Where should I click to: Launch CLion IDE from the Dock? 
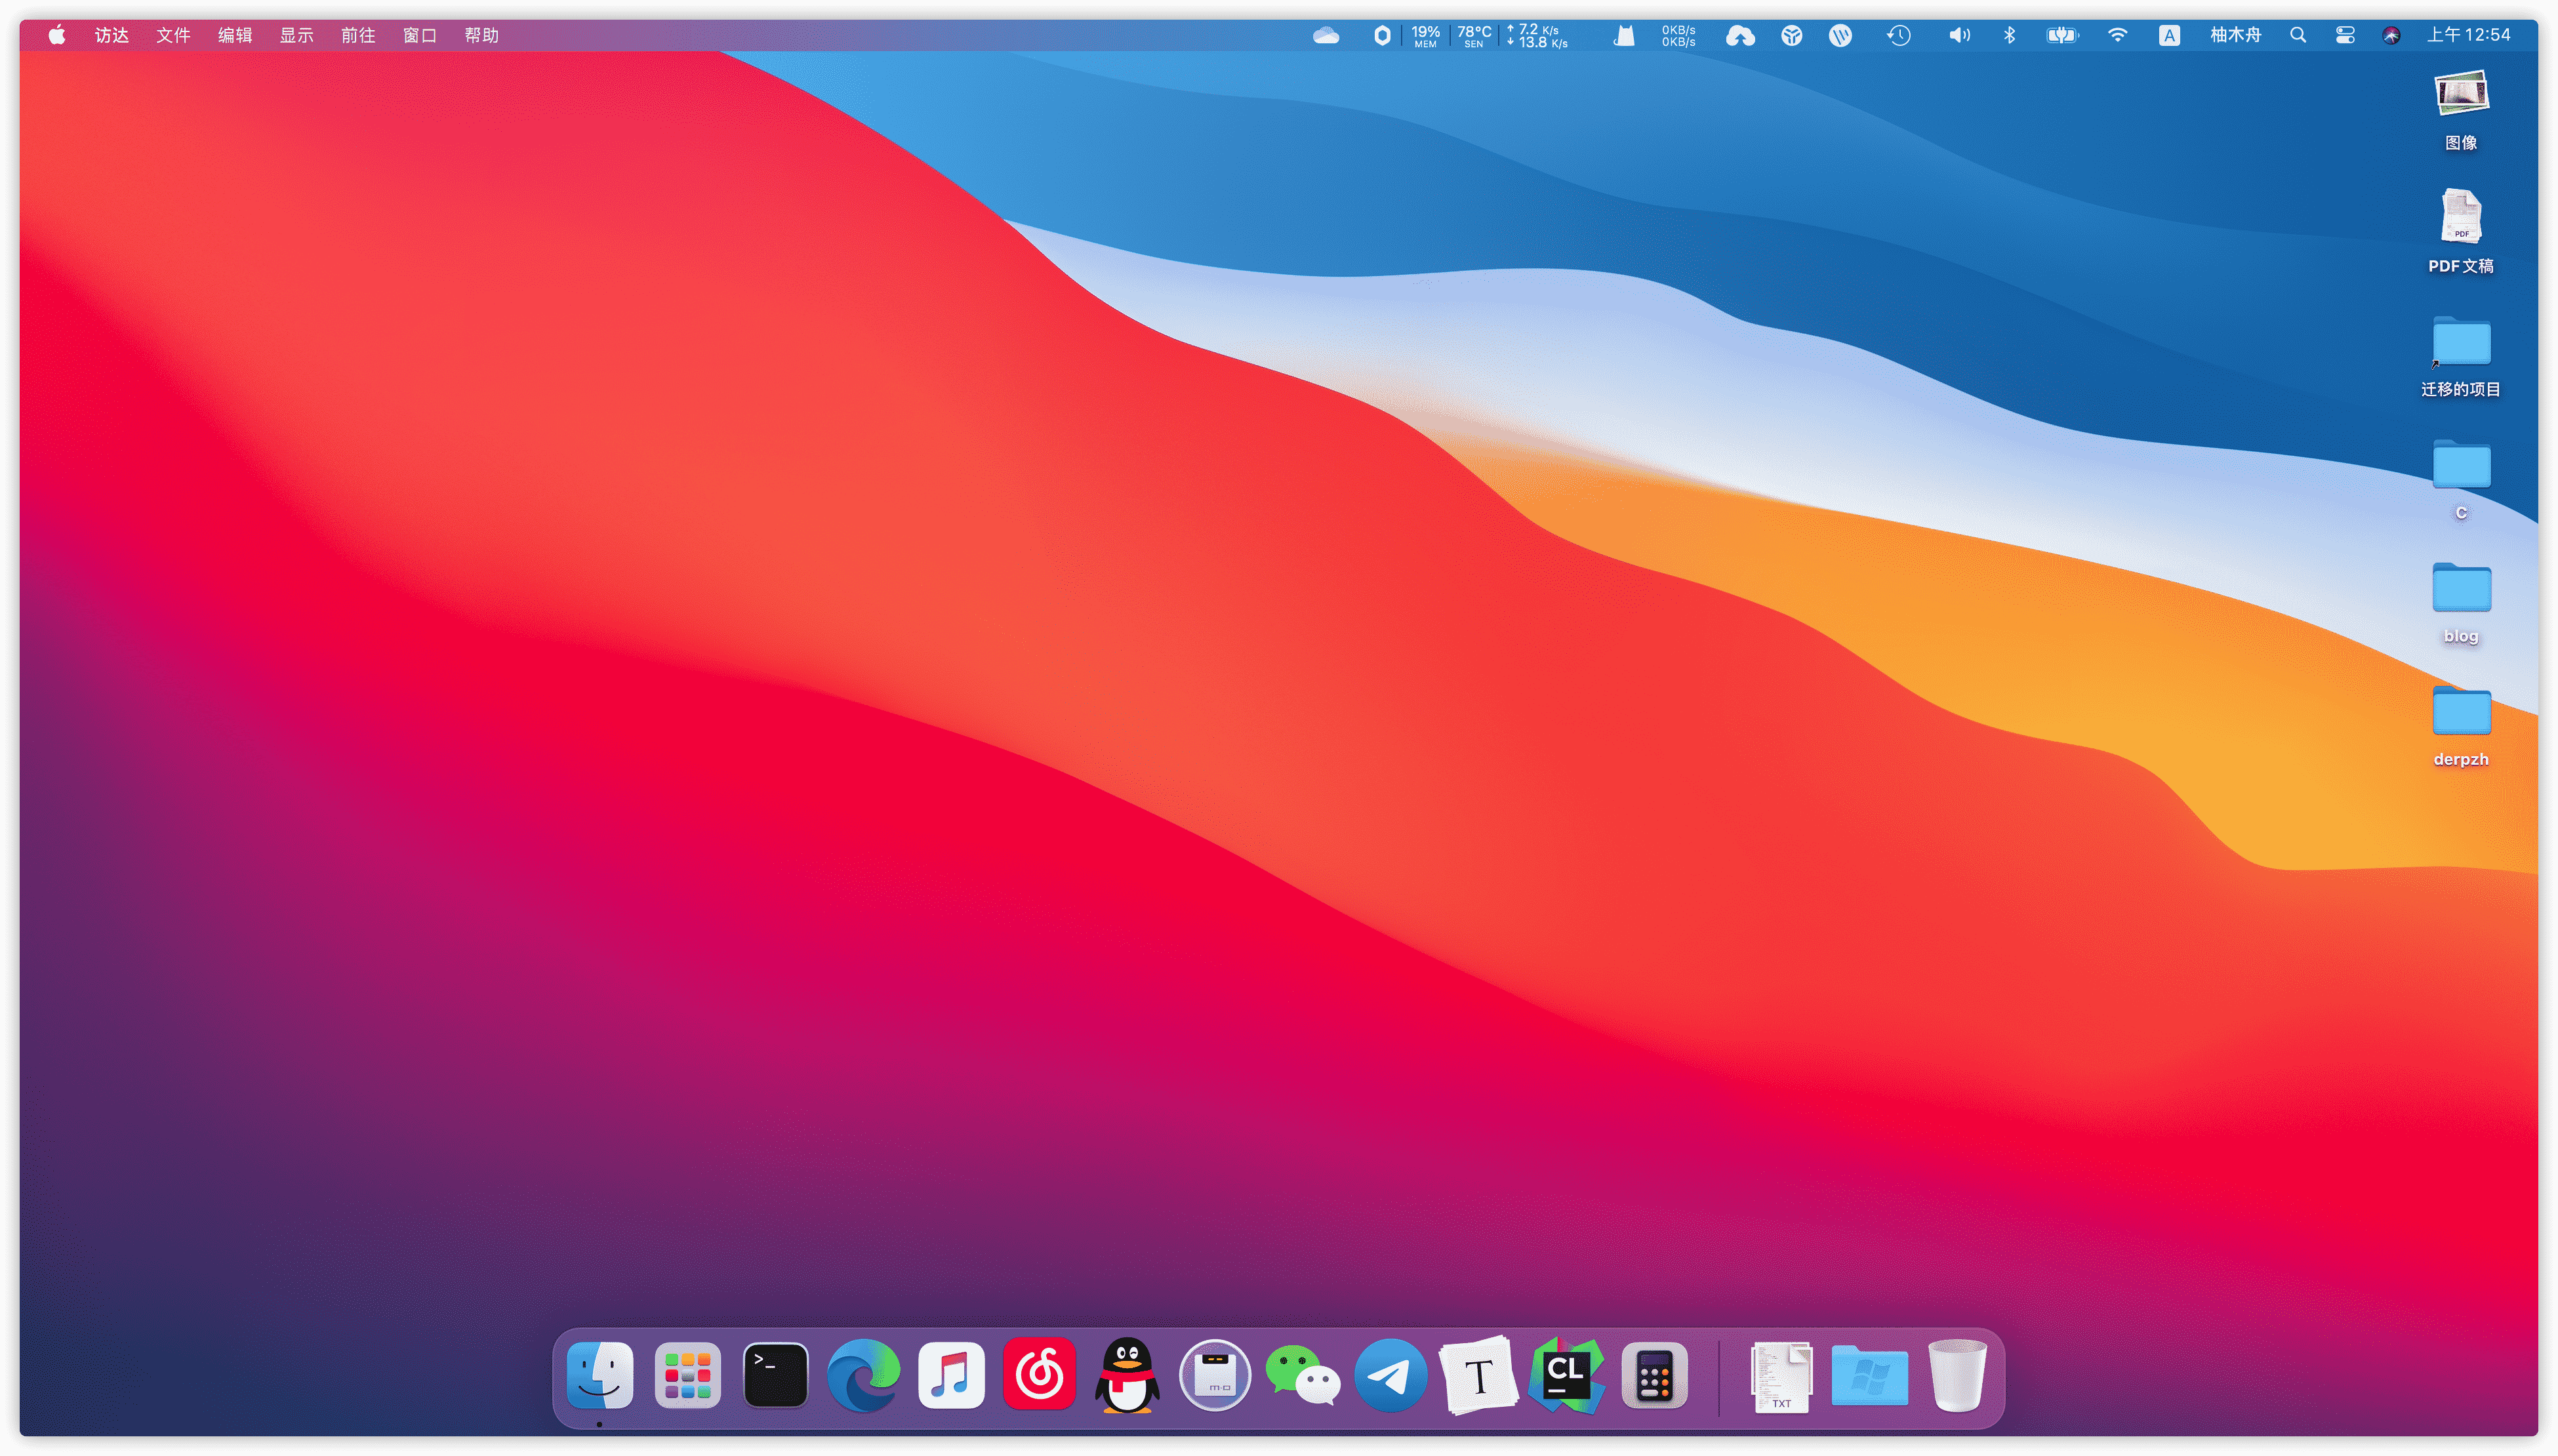point(1567,1375)
